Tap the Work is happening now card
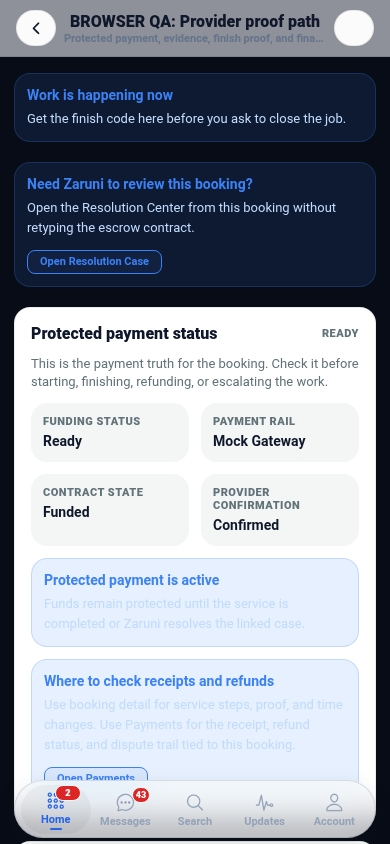Image resolution: width=390 pixels, height=844 pixels. pos(195,108)
